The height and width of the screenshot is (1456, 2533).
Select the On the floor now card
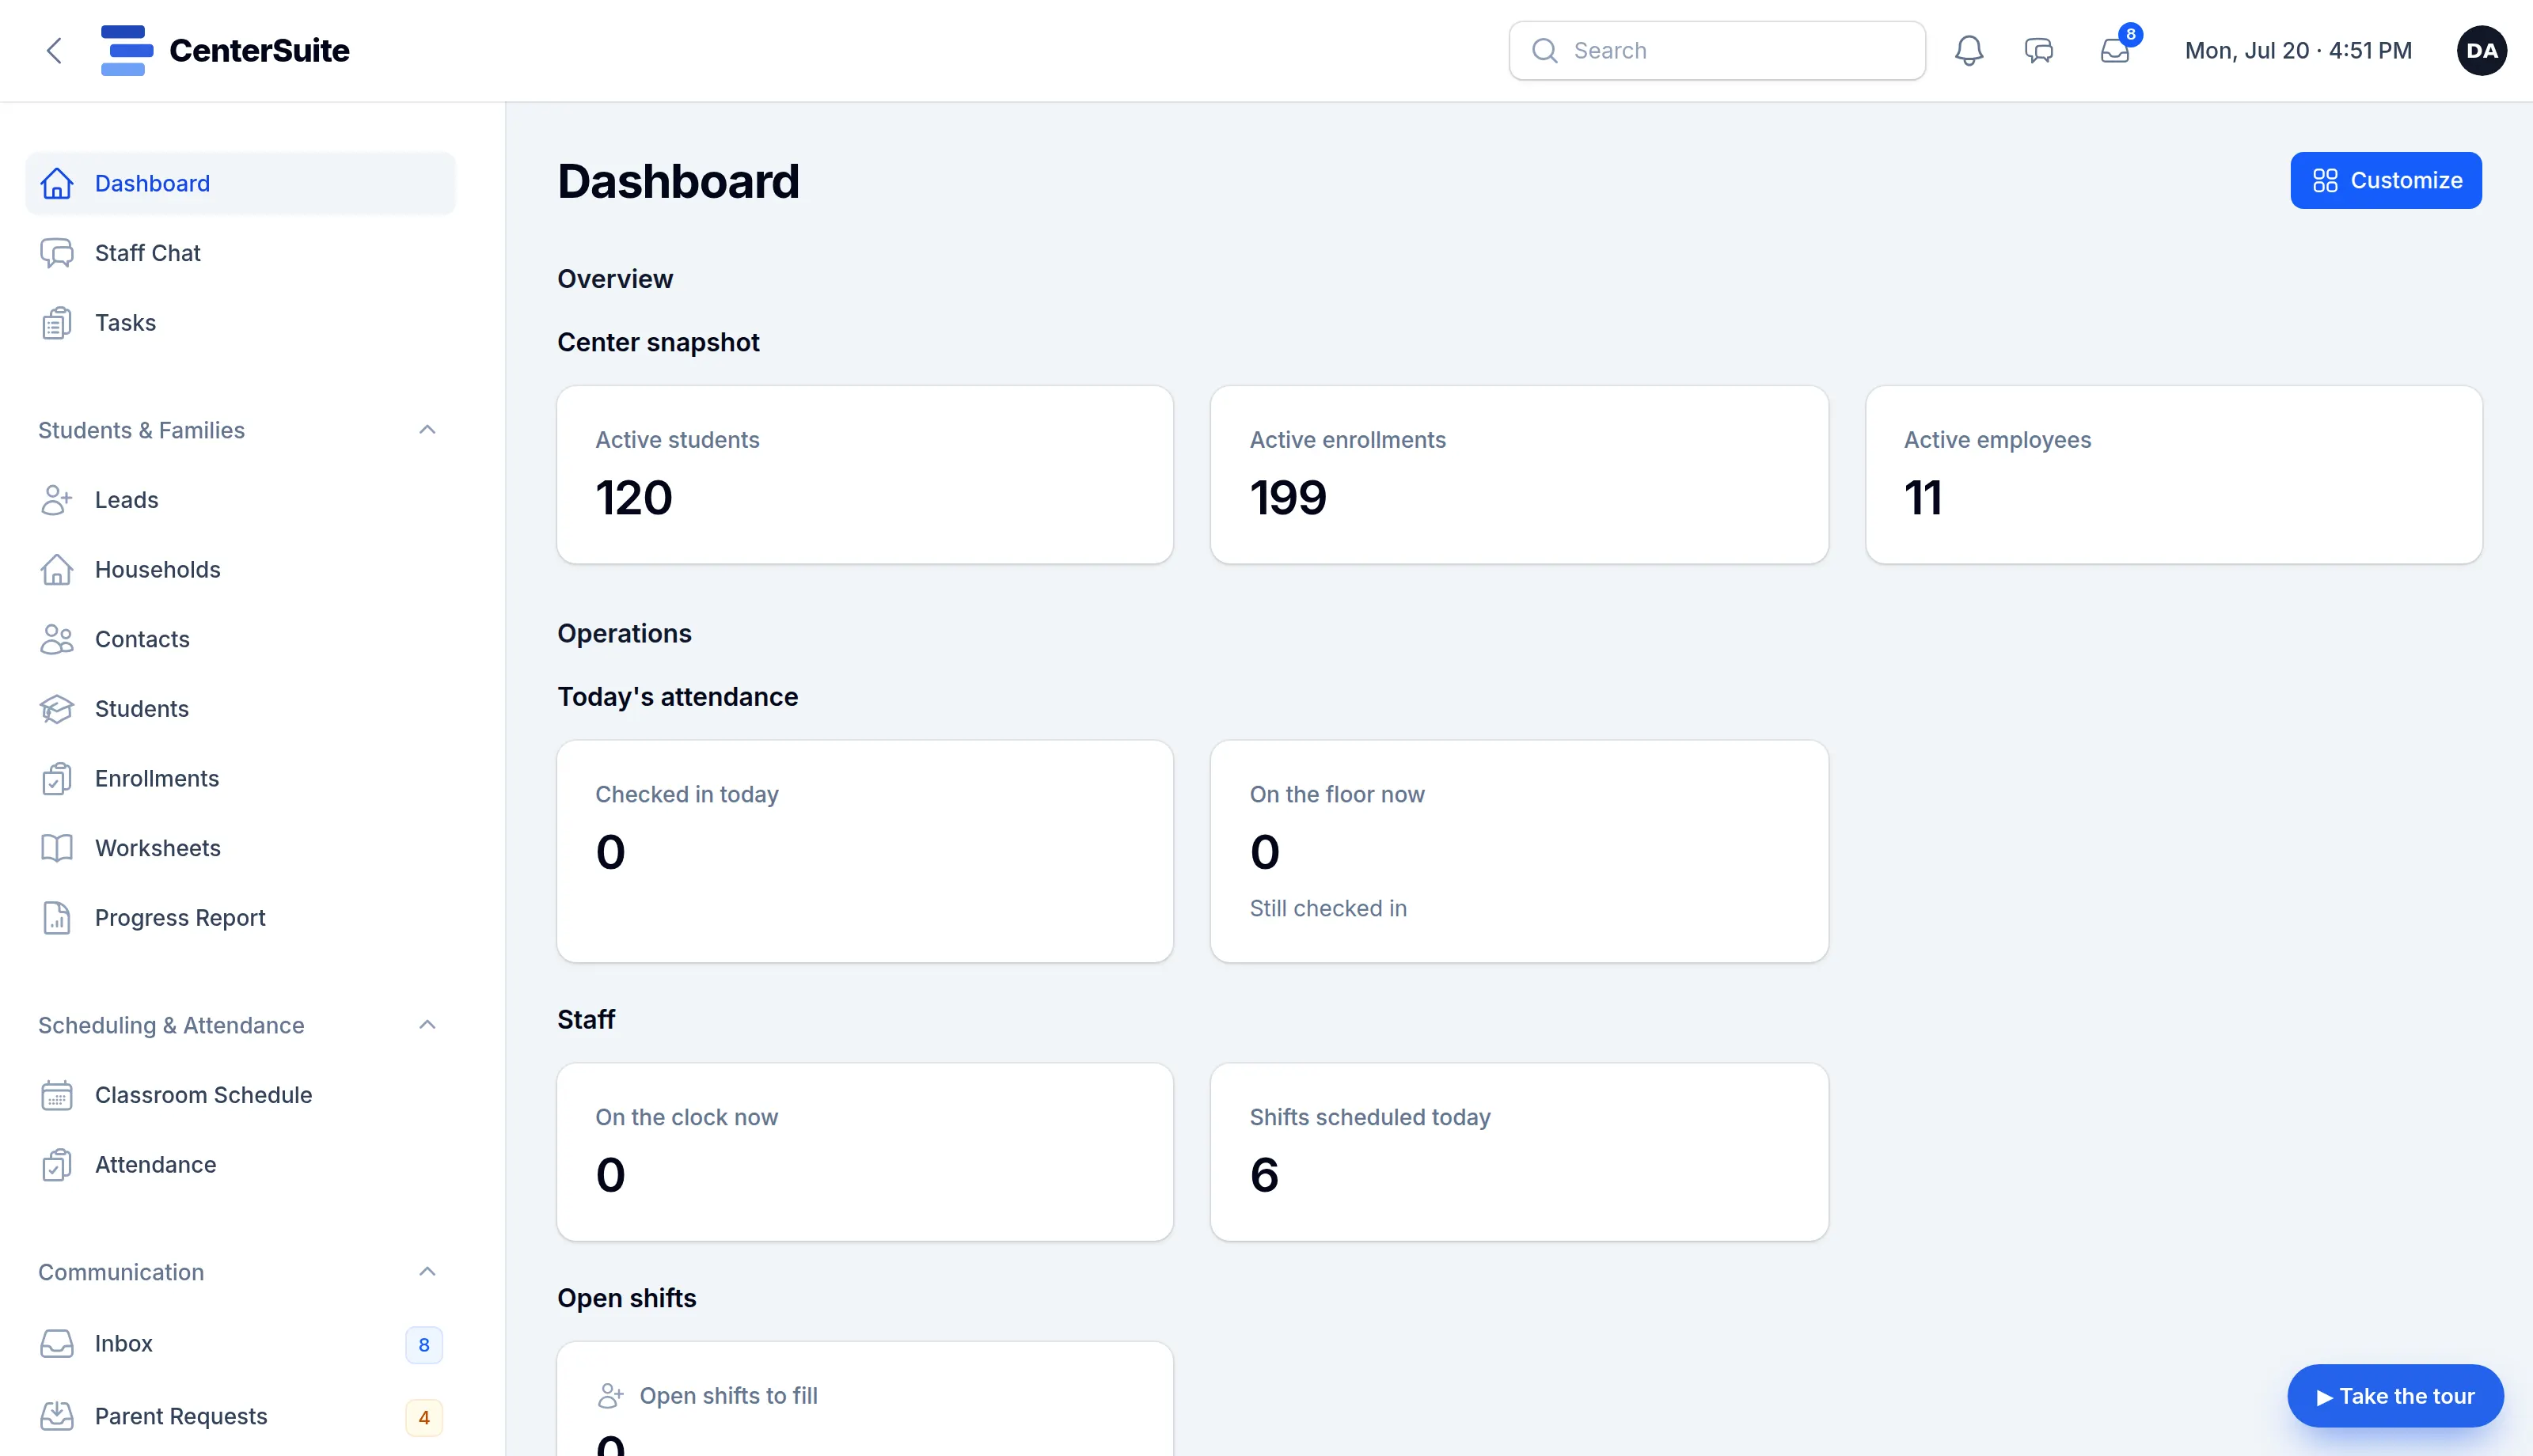(1519, 851)
